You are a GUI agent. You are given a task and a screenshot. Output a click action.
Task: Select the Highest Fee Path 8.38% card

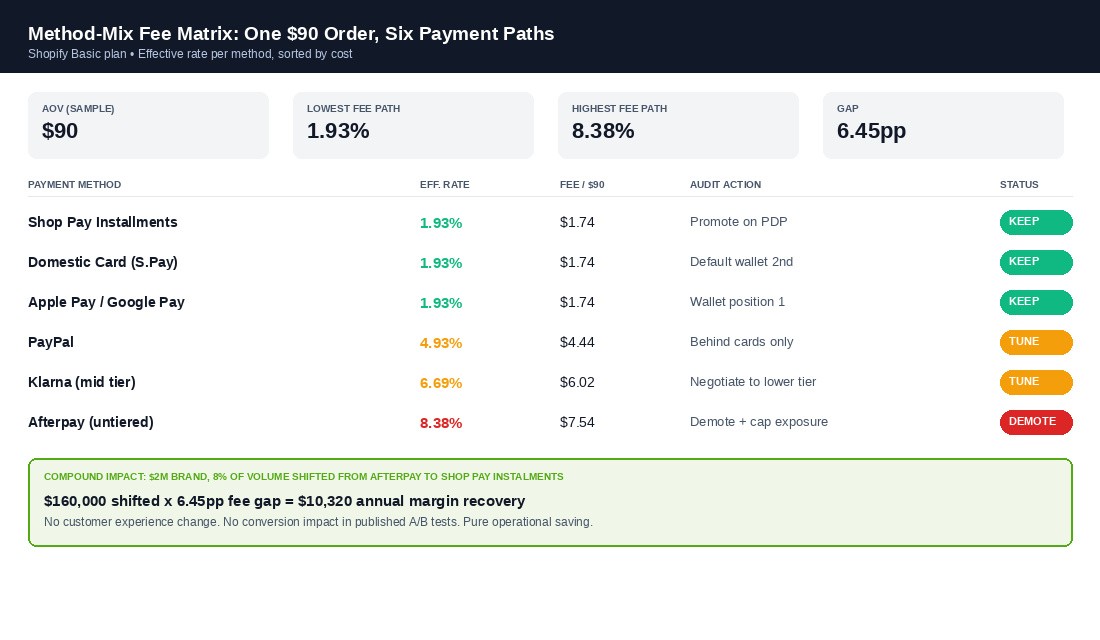(x=678, y=125)
